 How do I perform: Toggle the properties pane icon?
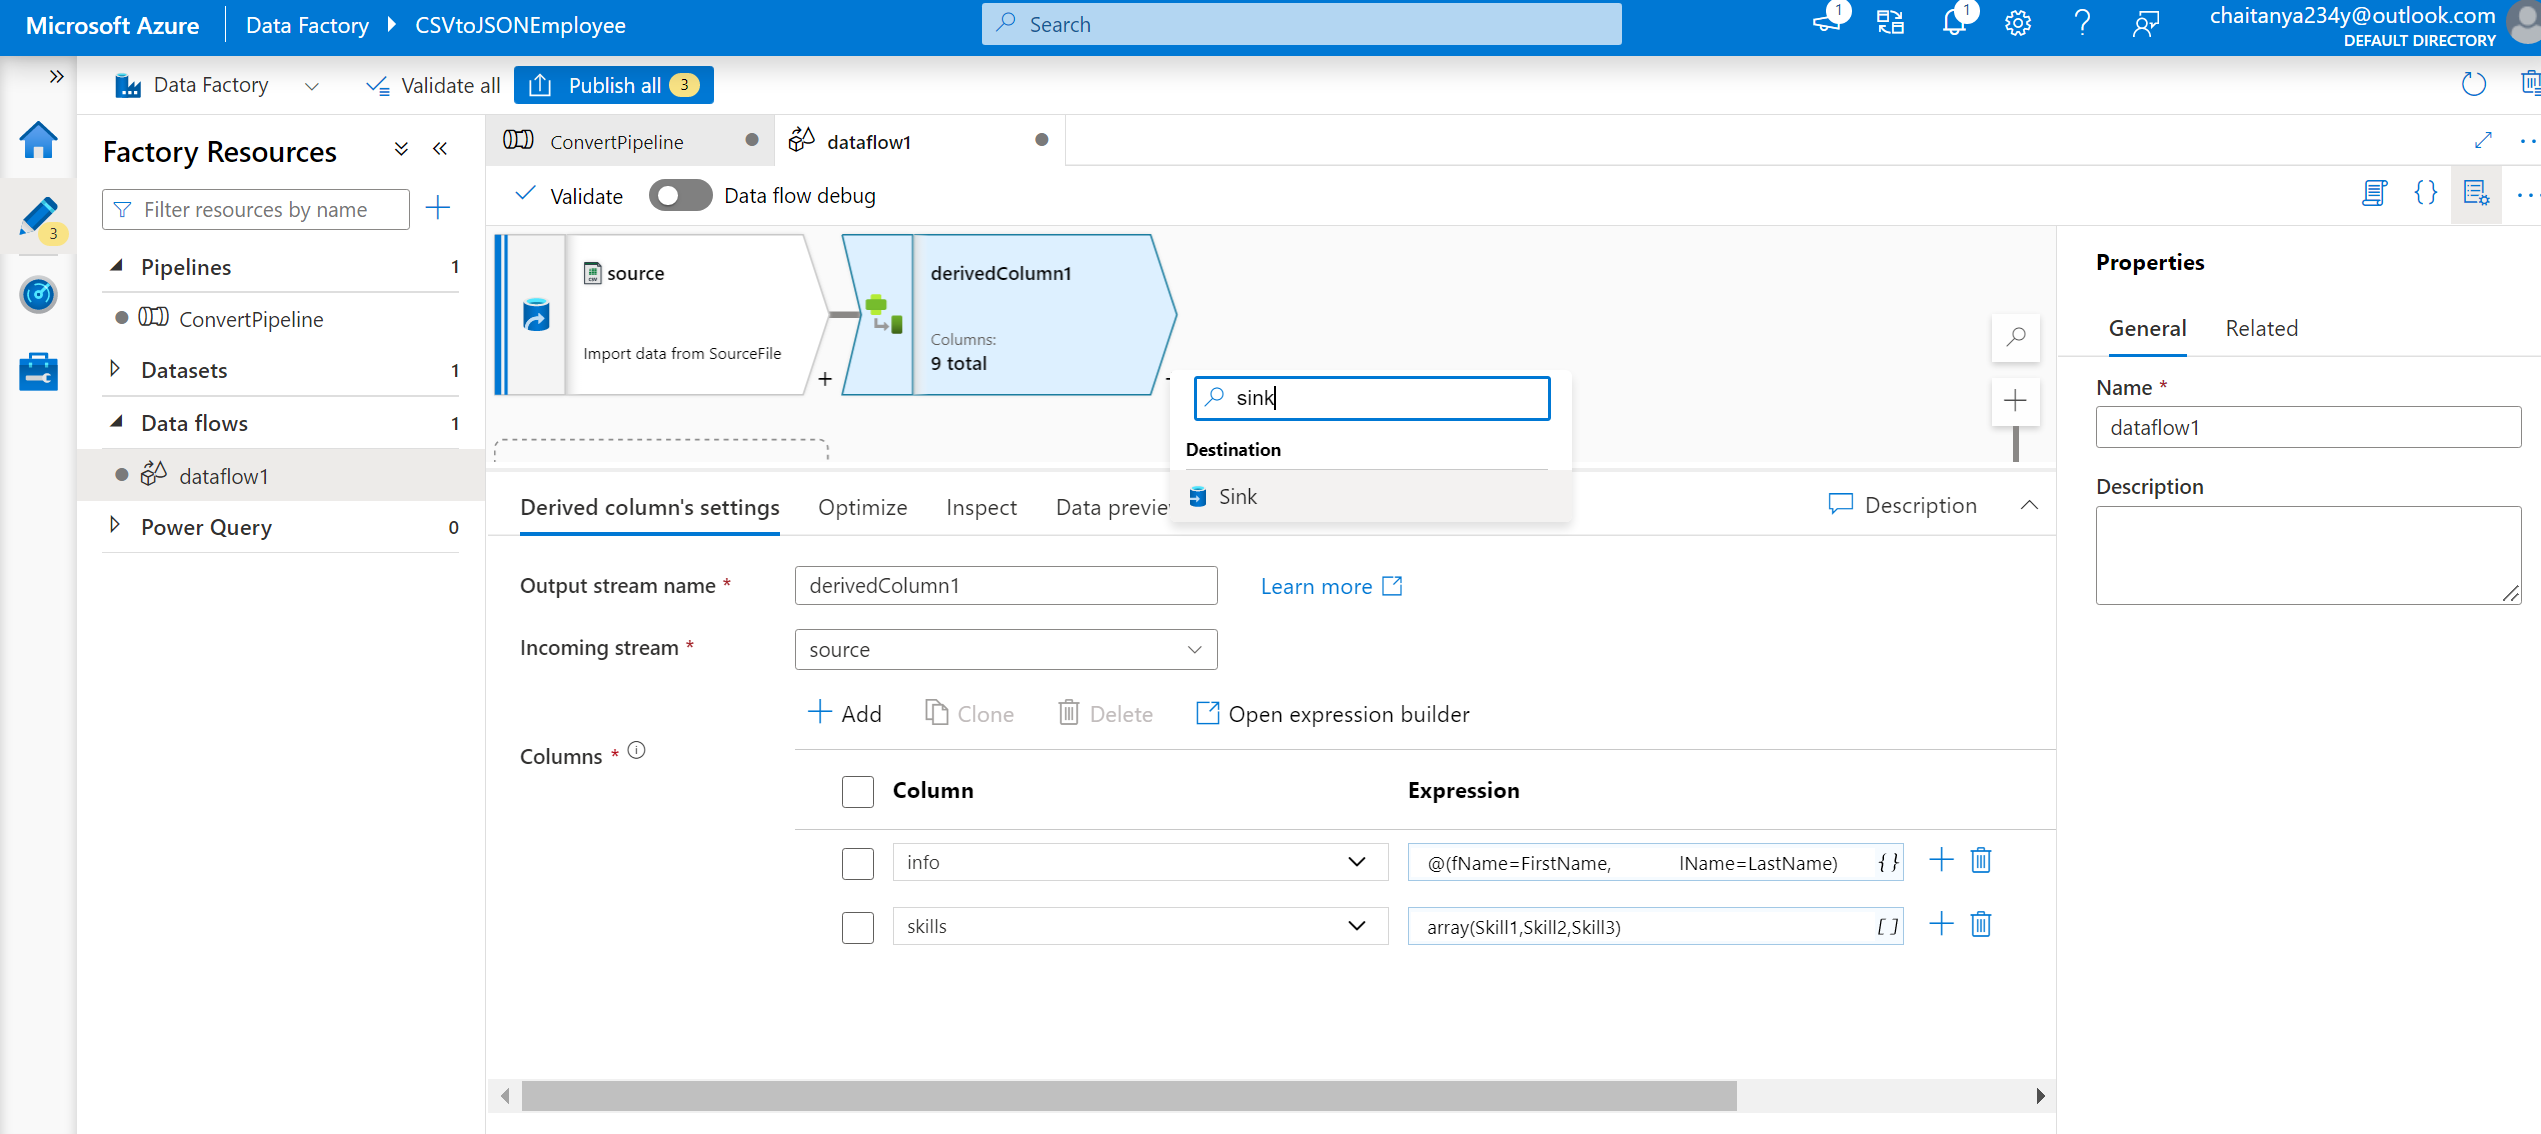pyautogui.click(x=2476, y=193)
